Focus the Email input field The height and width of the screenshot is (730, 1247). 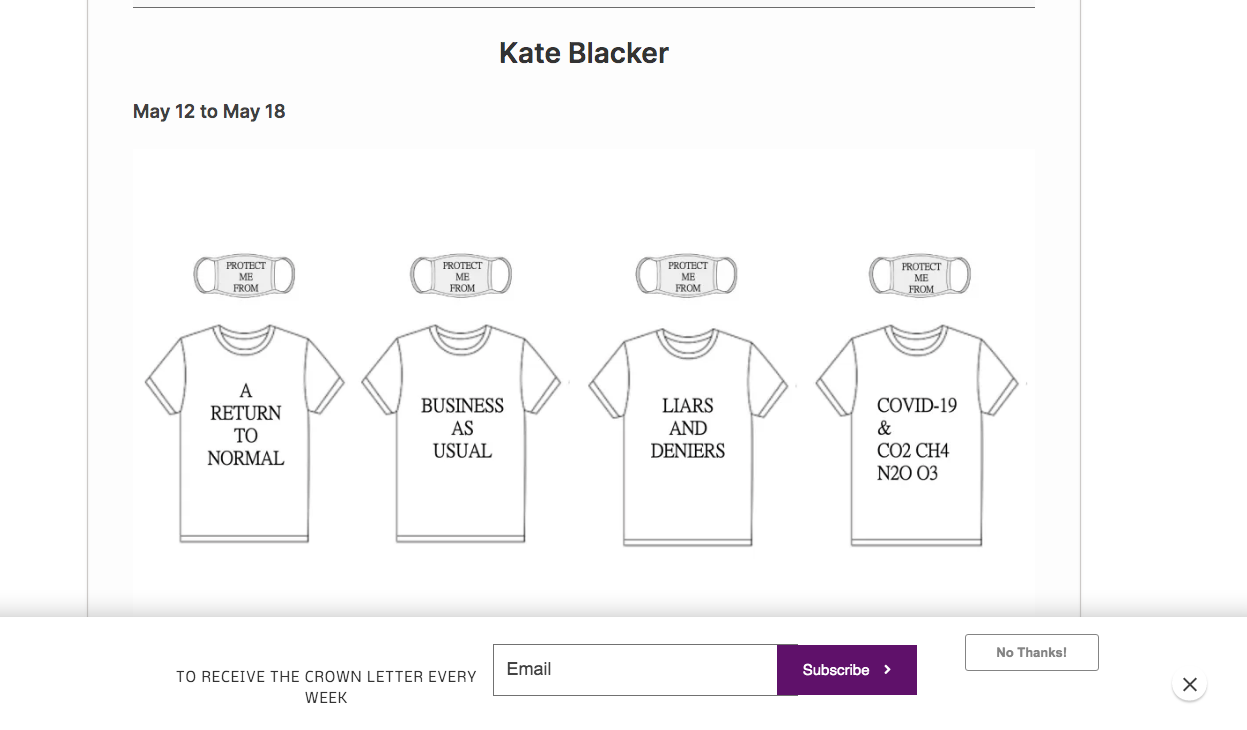click(x=635, y=670)
